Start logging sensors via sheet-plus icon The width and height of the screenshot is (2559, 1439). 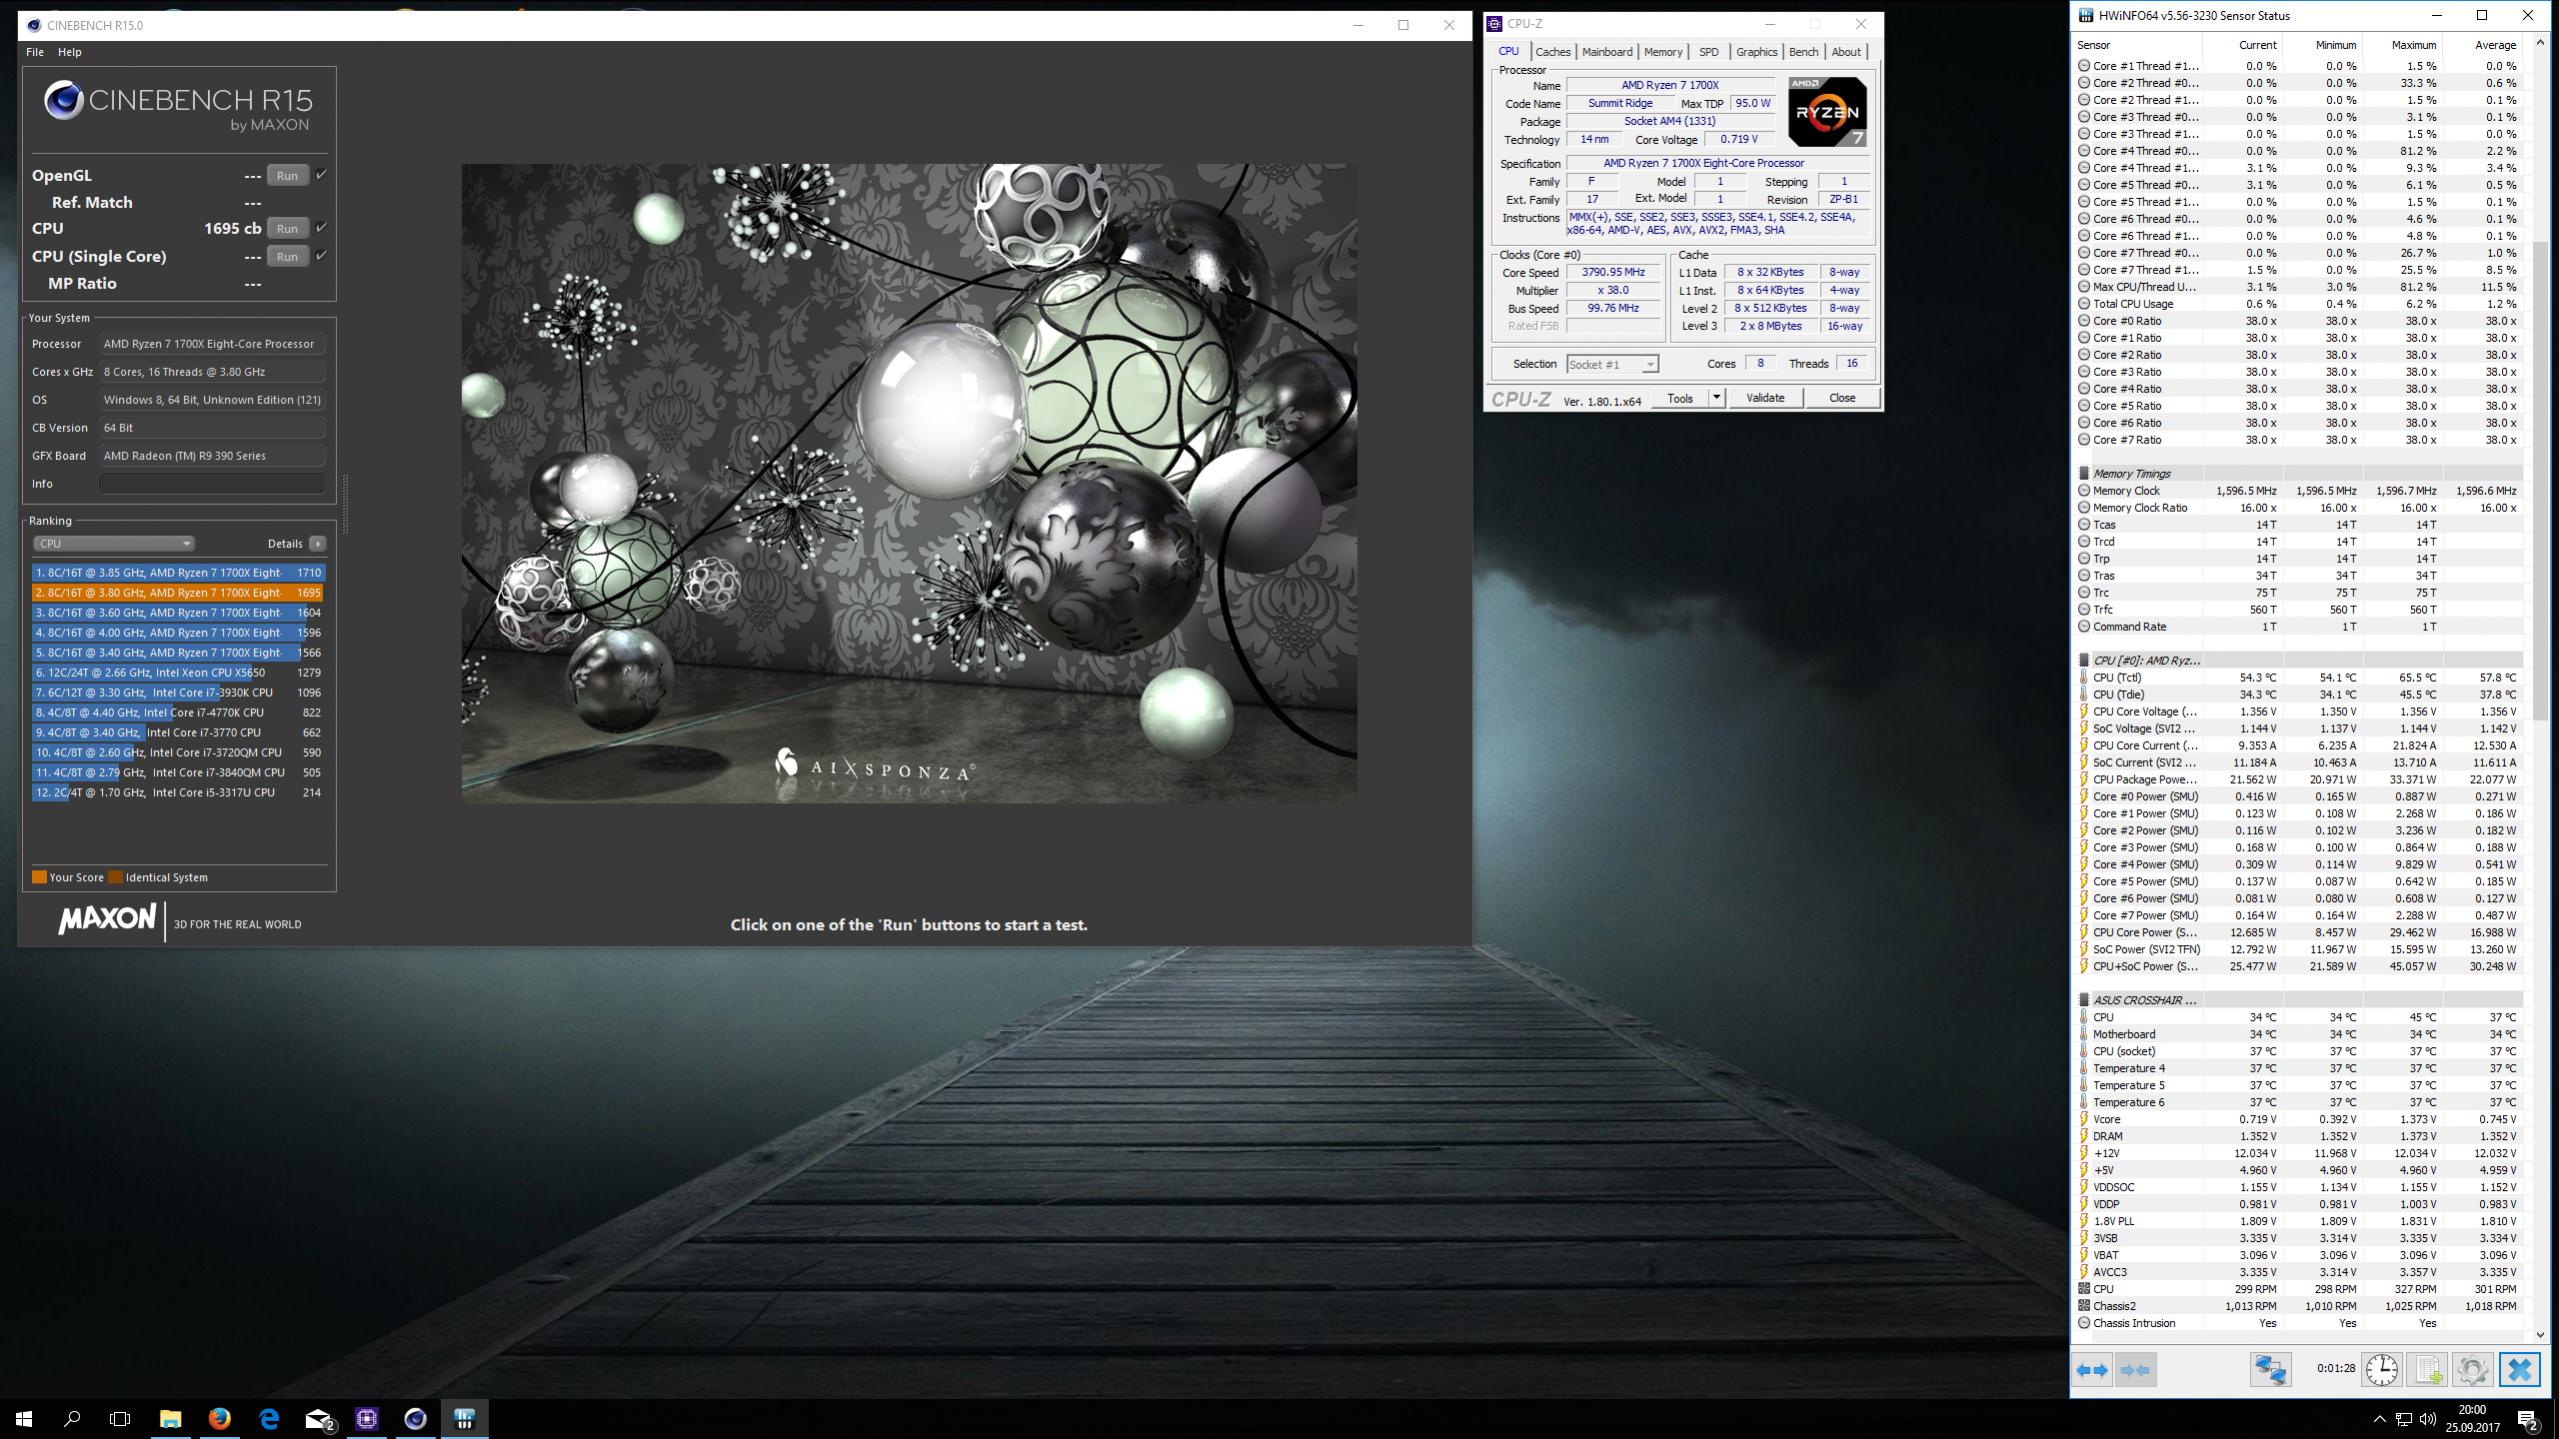tap(2428, 1369)
